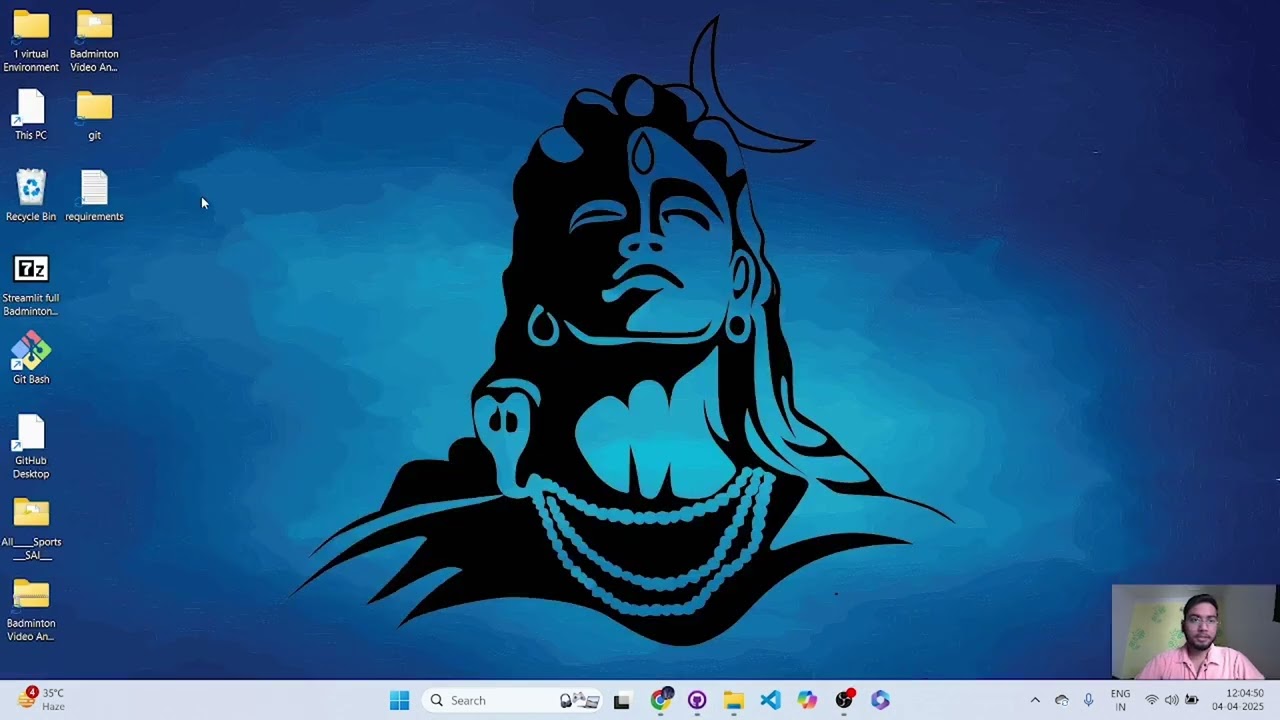
Task: Select the Streamlit full Badminton 7z archive
Action: click(31, 285)
